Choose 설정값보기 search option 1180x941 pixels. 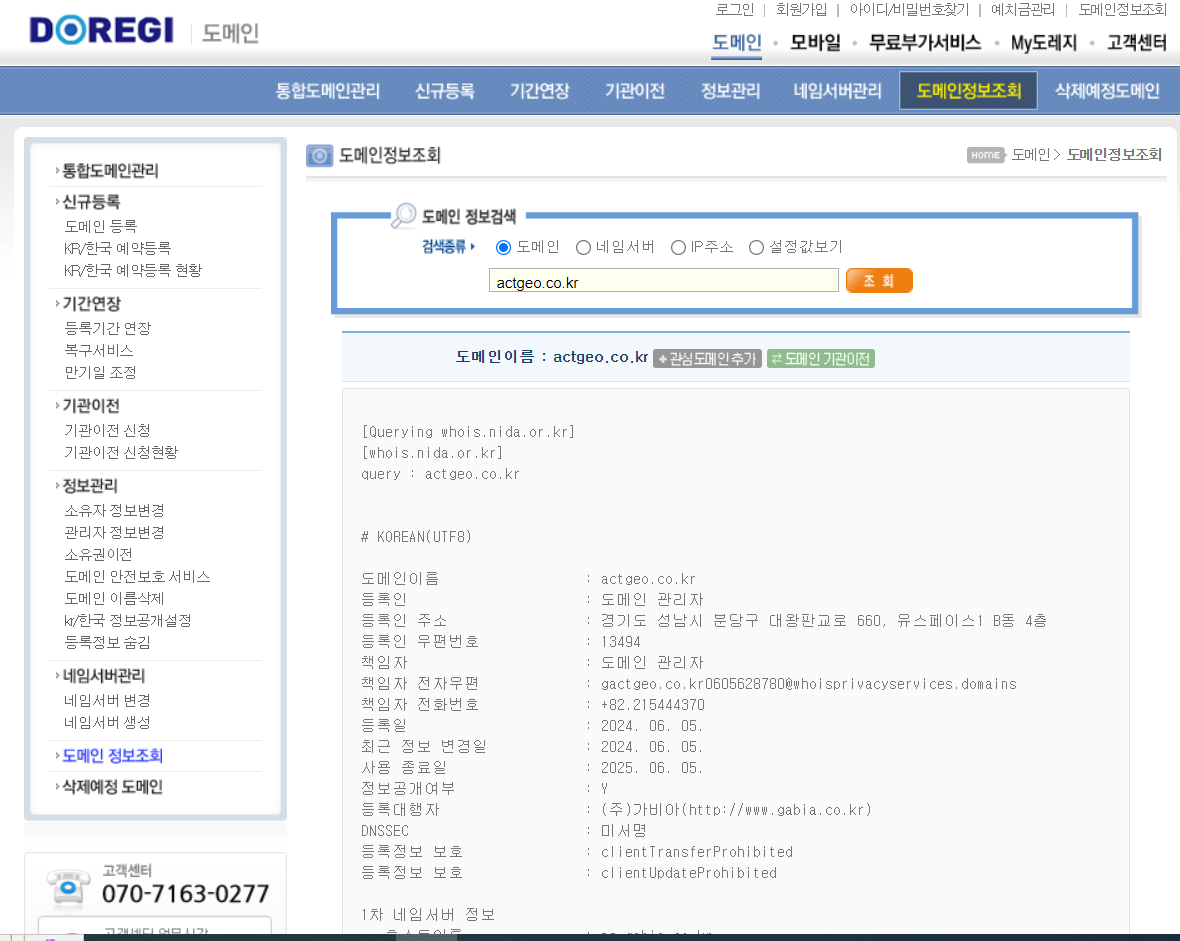pyautogui.click(x=756, y=247)
